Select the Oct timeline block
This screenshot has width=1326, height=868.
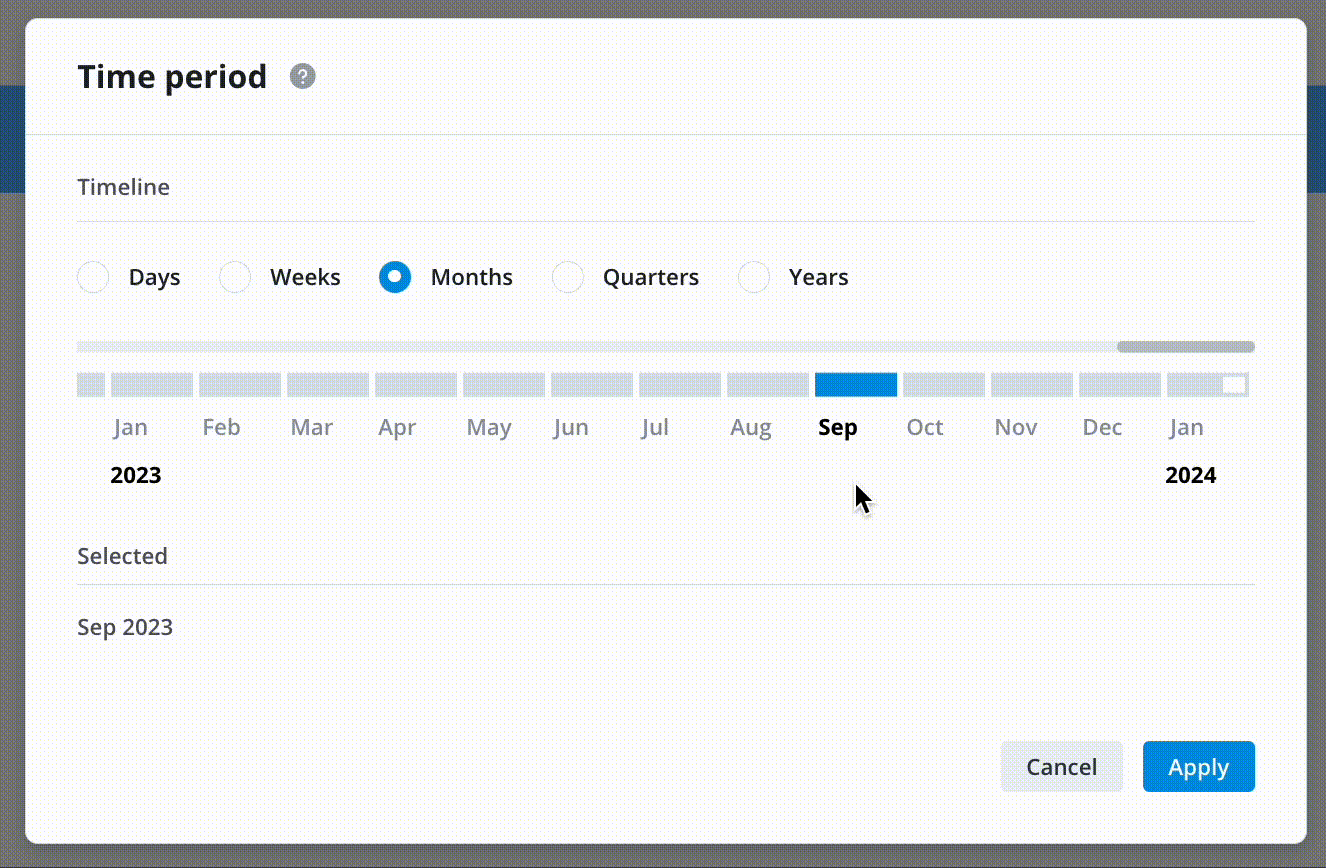tap(944, 385)
